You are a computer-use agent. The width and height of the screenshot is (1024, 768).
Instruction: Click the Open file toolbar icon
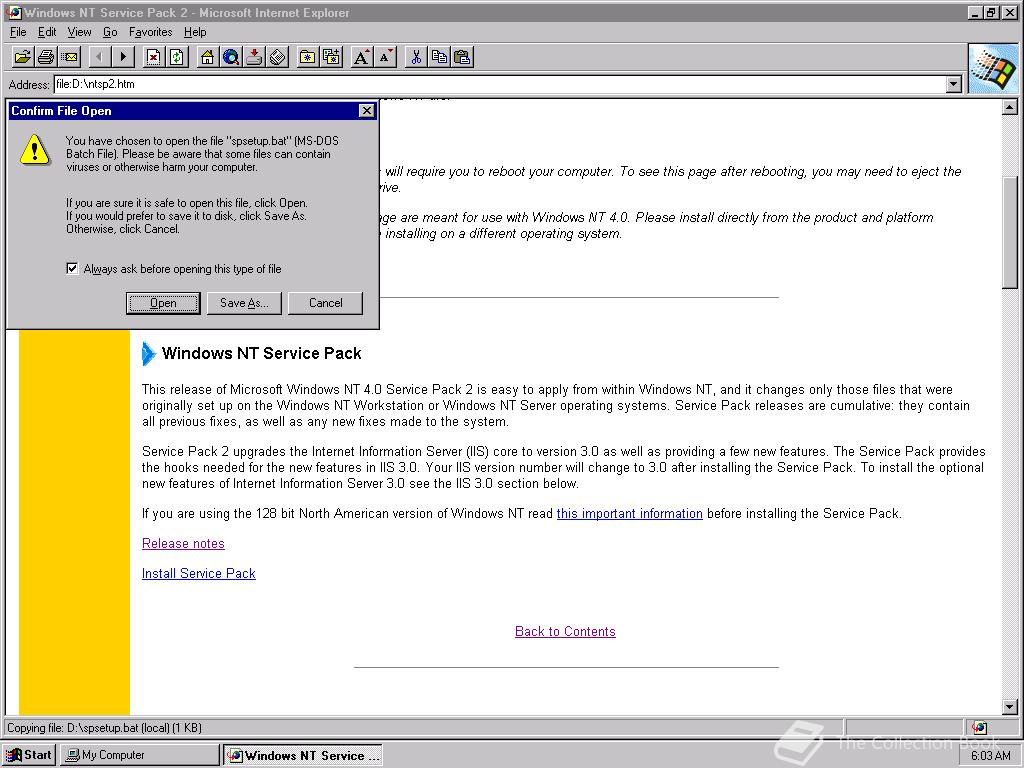[23, 57]
